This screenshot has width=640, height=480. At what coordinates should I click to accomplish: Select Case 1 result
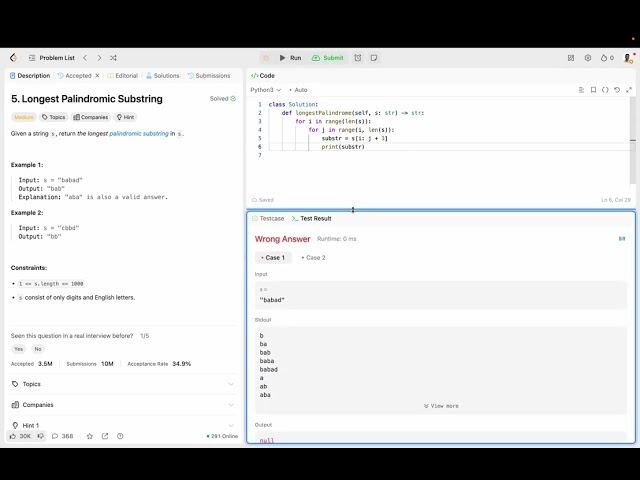click(273, 258)
